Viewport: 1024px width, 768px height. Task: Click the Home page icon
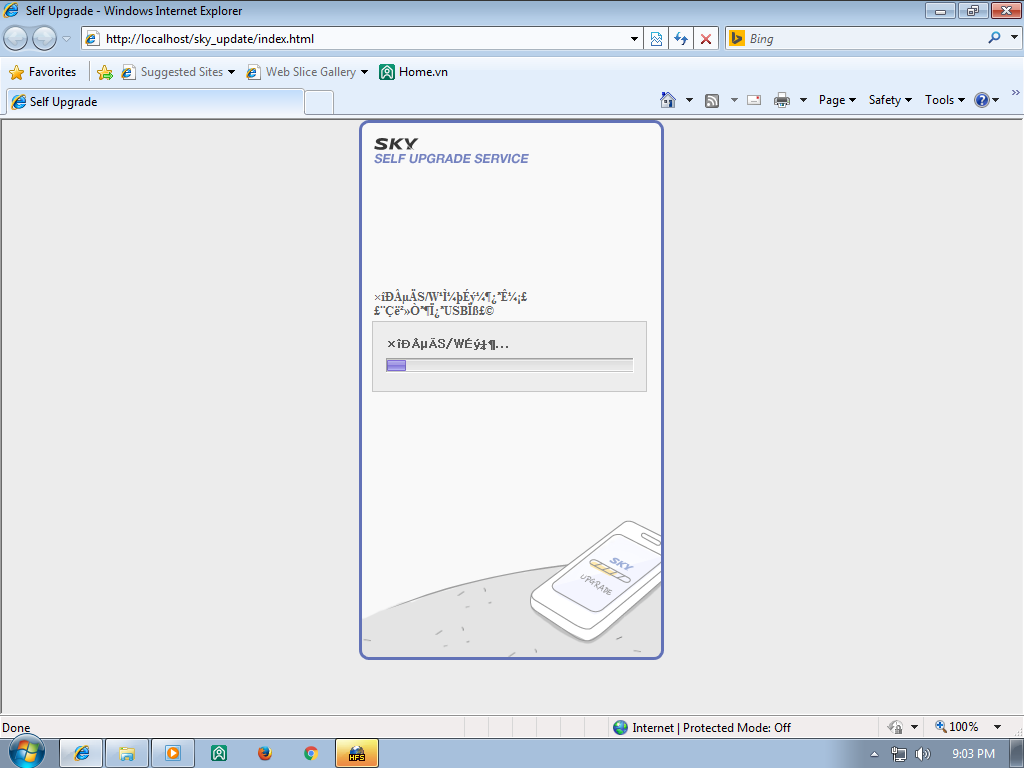667,100
